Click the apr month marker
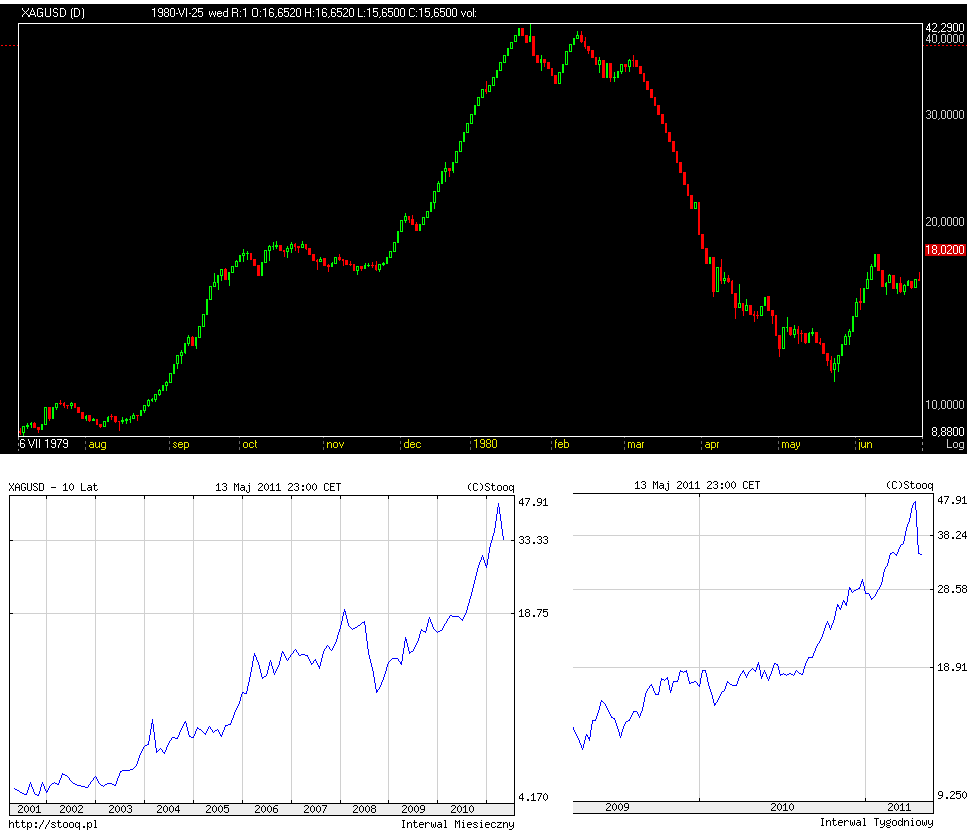The image size is (973, 832). click(x=712, y=444)
